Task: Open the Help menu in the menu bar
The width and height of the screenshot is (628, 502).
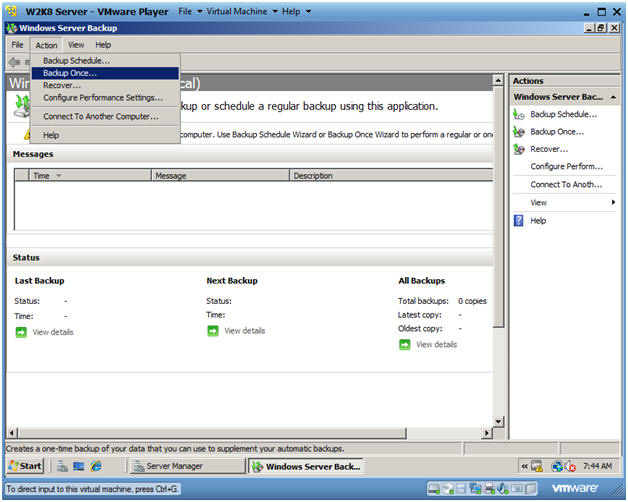Action: click(x=103, y=45)
